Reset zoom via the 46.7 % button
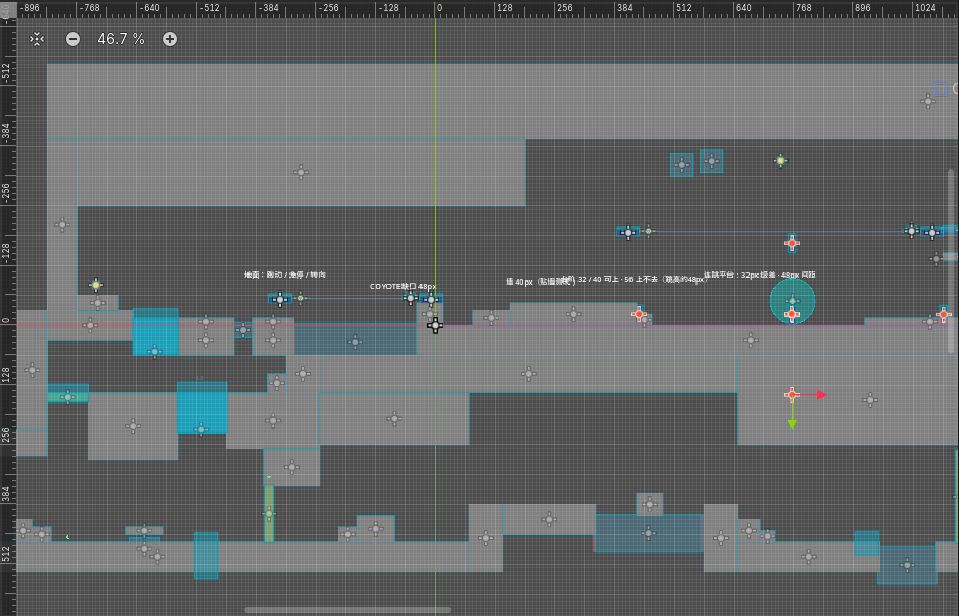Viewport: 959px width, 616px height. pos(121,39)
